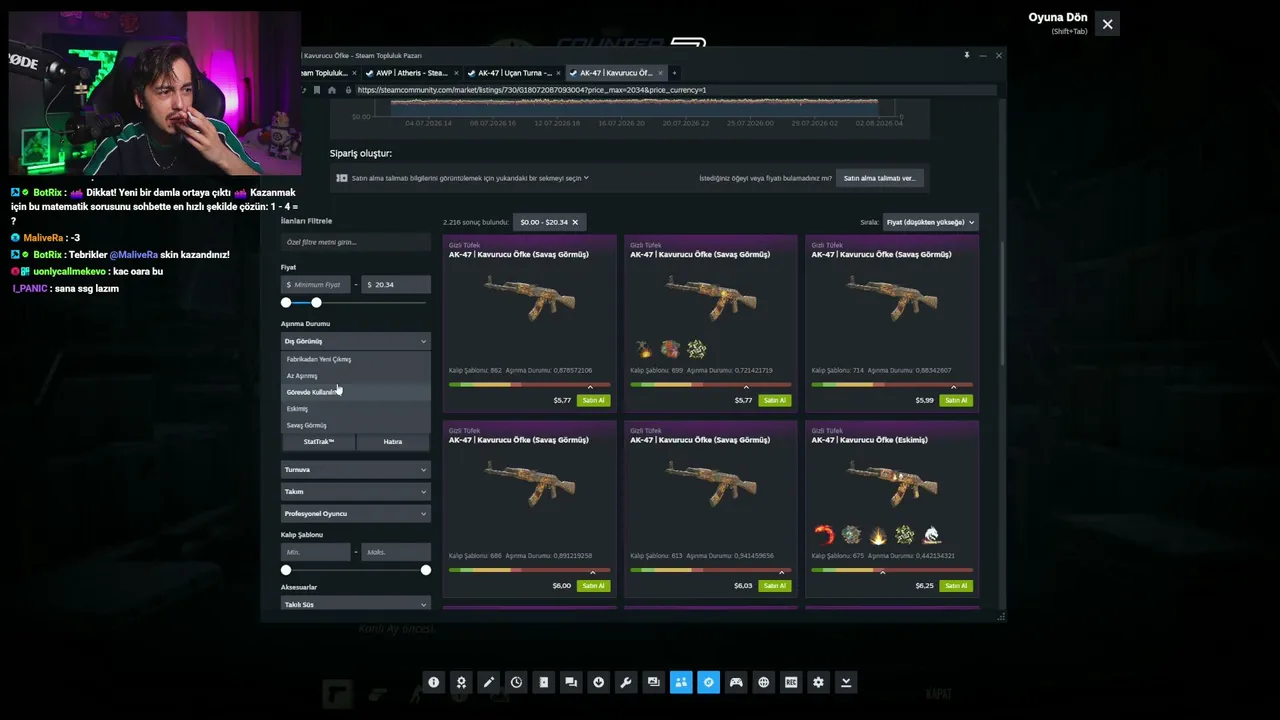Choose Savaş Görmüş wear option
Viewport: 1280px width, 720px height.
[x=356, y=425]
